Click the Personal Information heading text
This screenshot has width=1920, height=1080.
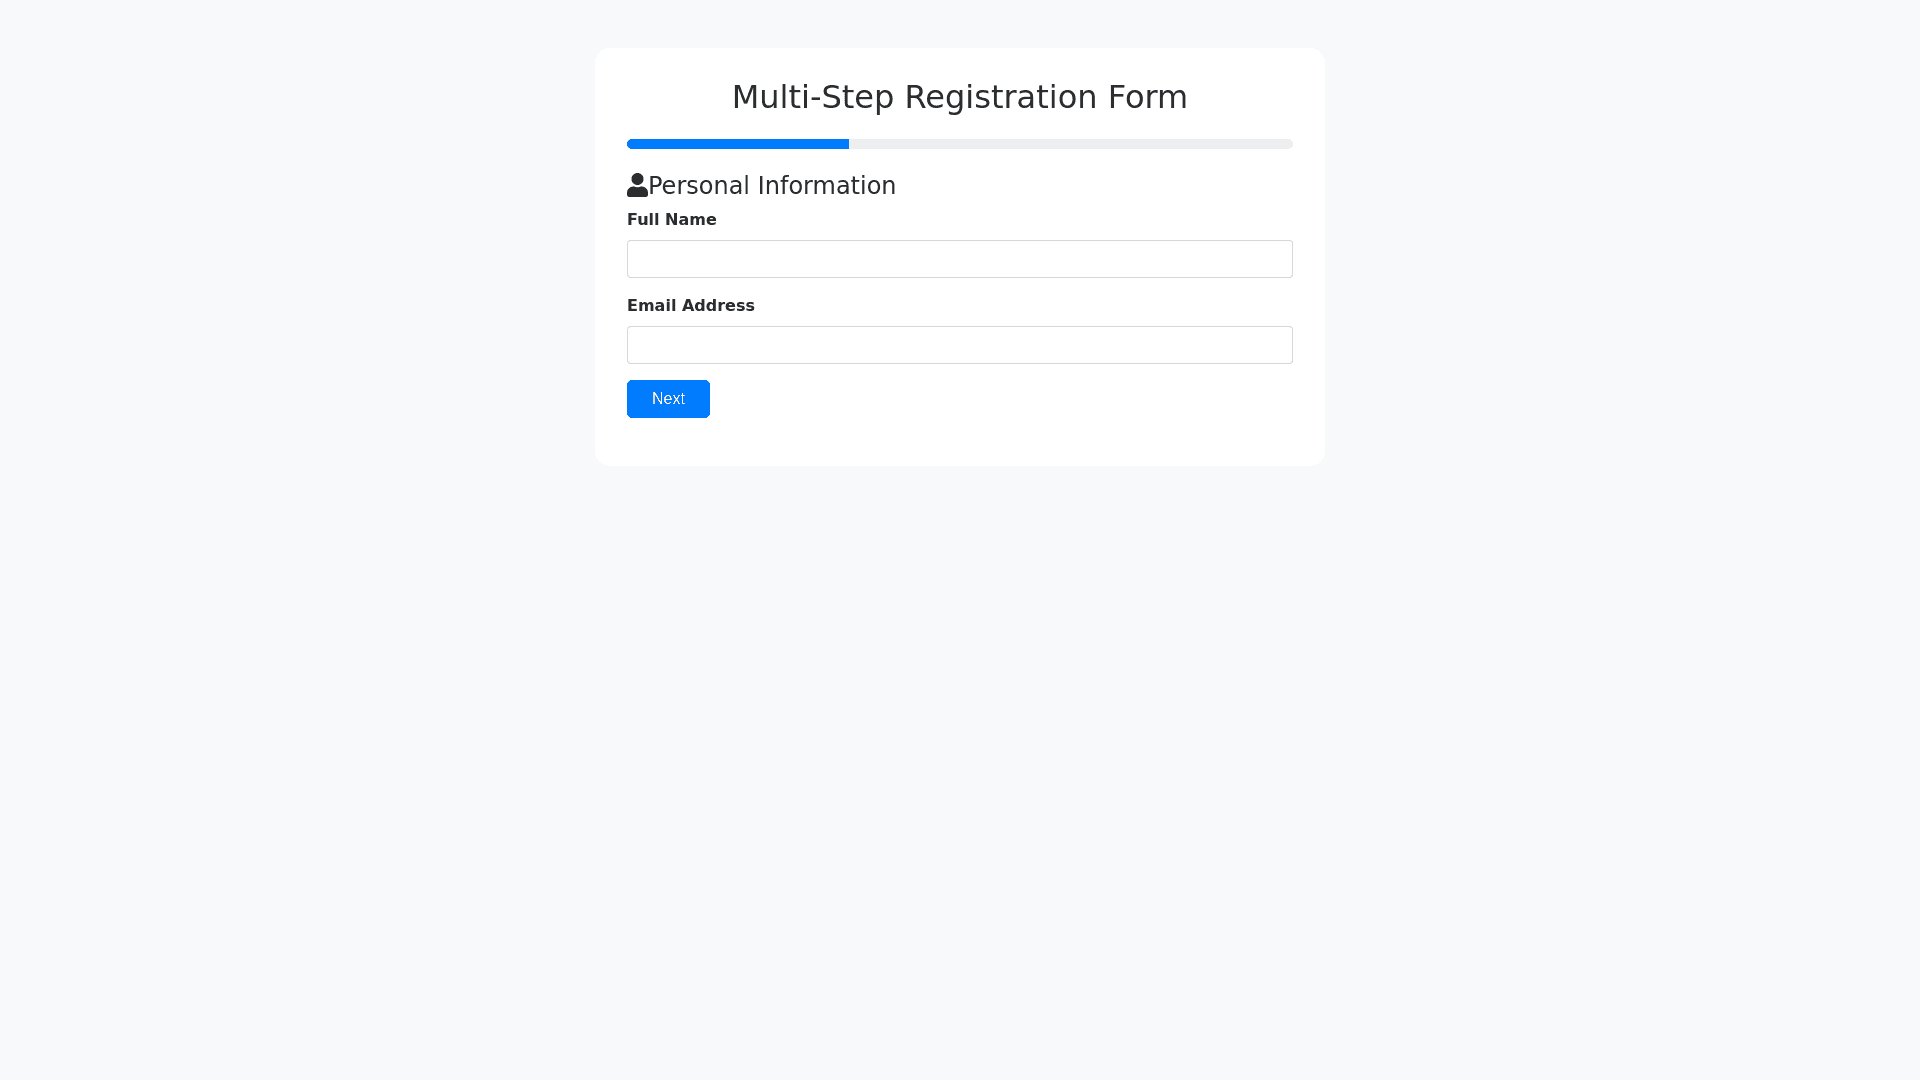point(771,186)
